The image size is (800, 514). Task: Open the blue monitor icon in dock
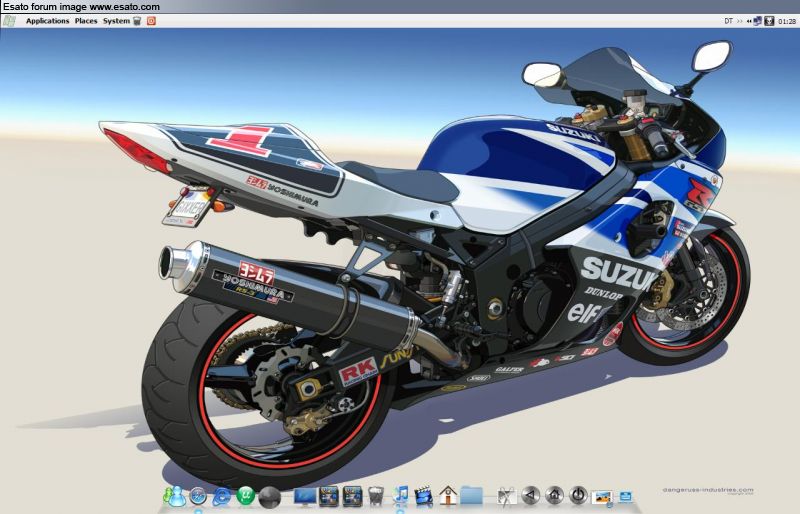click(305, 496)
